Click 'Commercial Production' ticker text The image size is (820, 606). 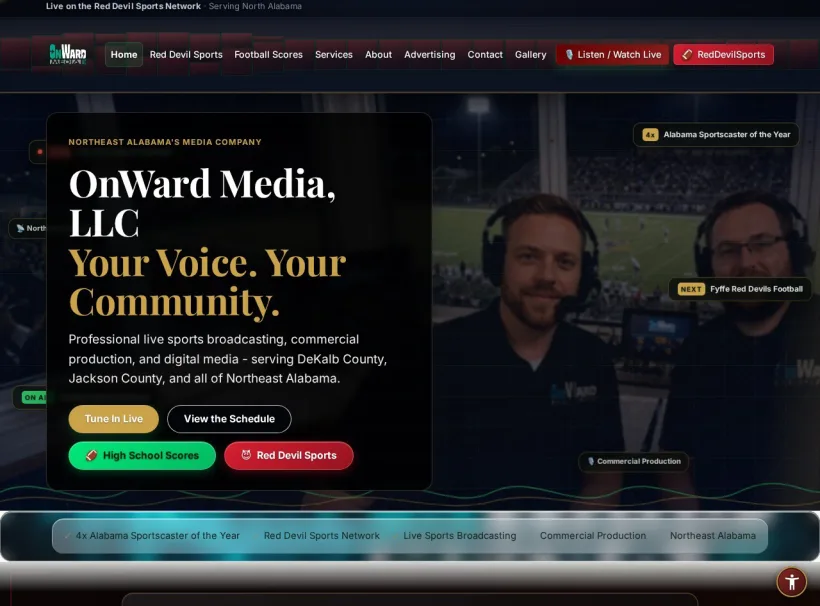coord(593,535)
